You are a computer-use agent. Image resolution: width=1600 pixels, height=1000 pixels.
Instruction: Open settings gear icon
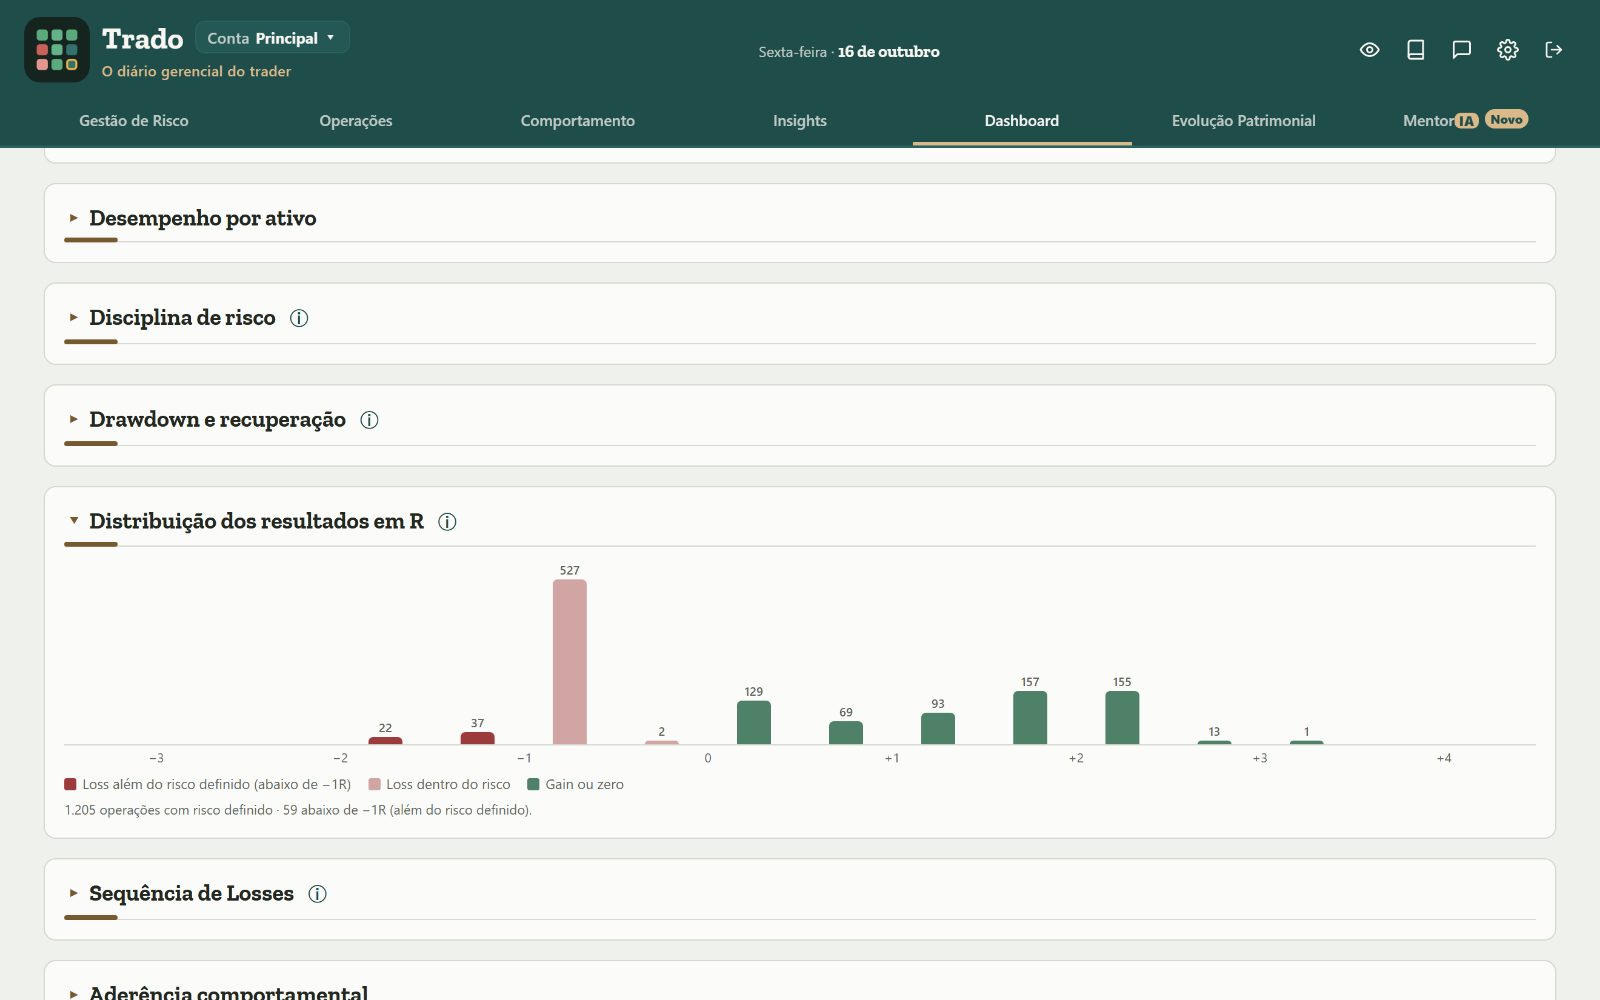point(1508,50)
